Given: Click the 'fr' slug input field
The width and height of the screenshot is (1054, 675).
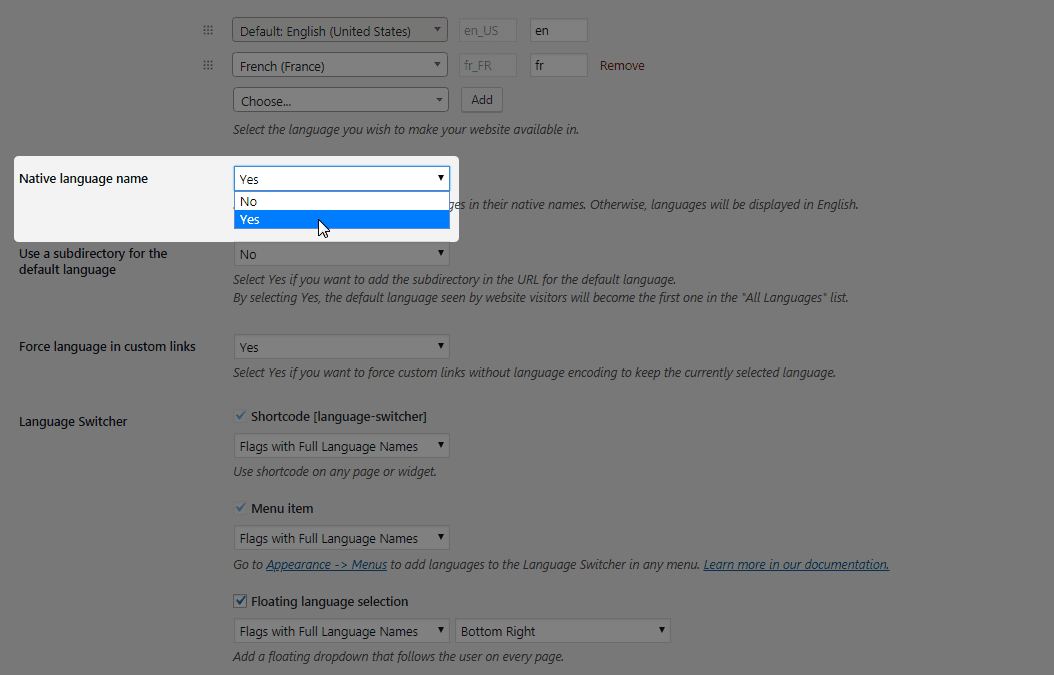Looking at the screenshot, I should tap(558, 66).
